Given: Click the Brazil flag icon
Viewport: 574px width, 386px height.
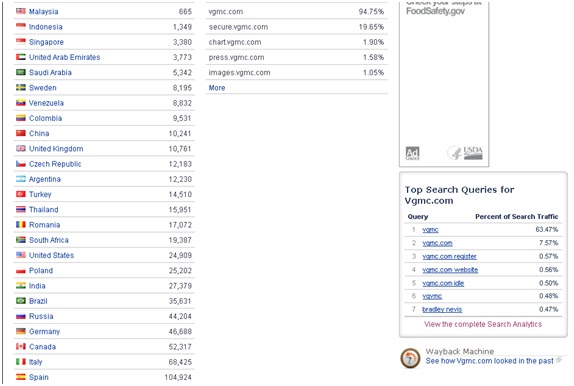Looking at the screenshot, I should click(21, 301).
